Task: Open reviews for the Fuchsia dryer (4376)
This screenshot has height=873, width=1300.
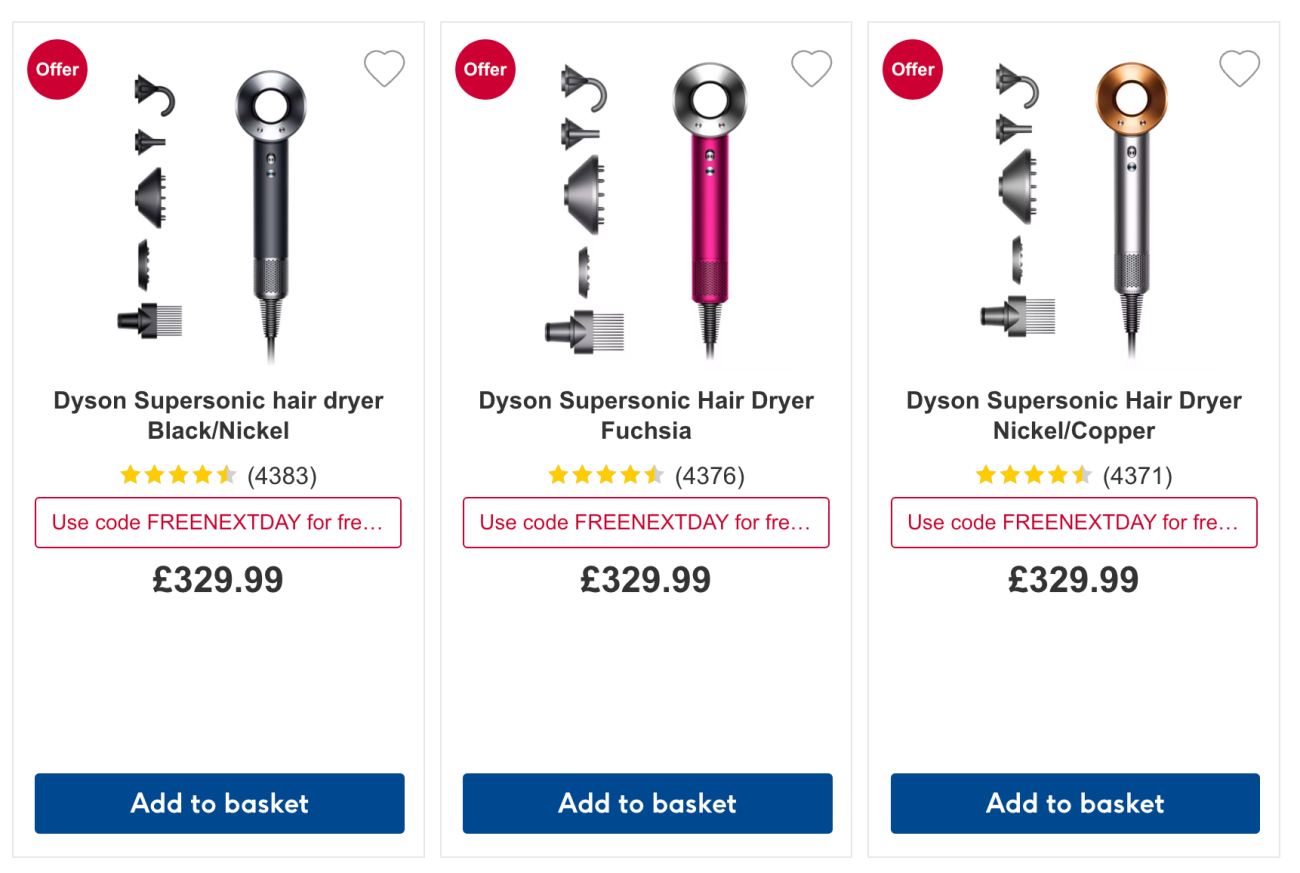Action: [711, 476]
